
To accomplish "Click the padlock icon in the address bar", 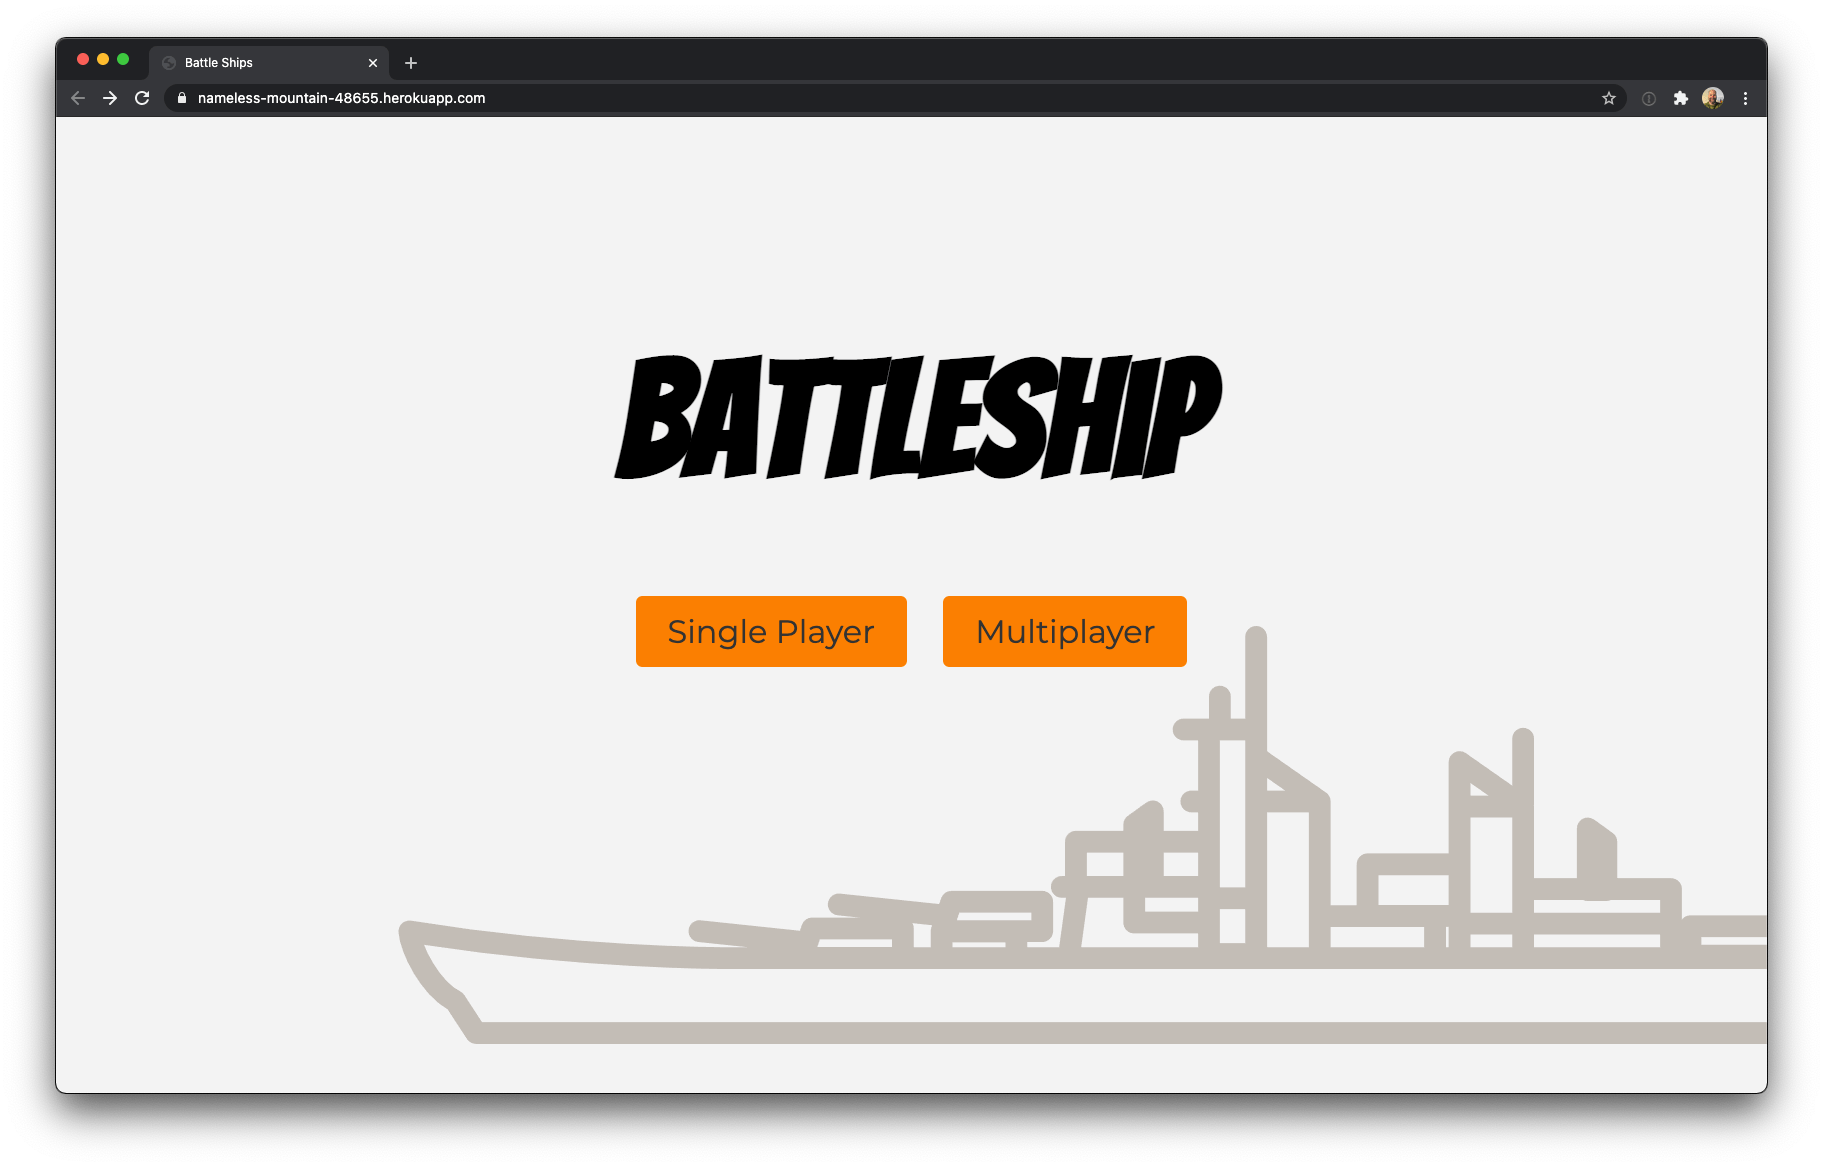I will 181,98.
